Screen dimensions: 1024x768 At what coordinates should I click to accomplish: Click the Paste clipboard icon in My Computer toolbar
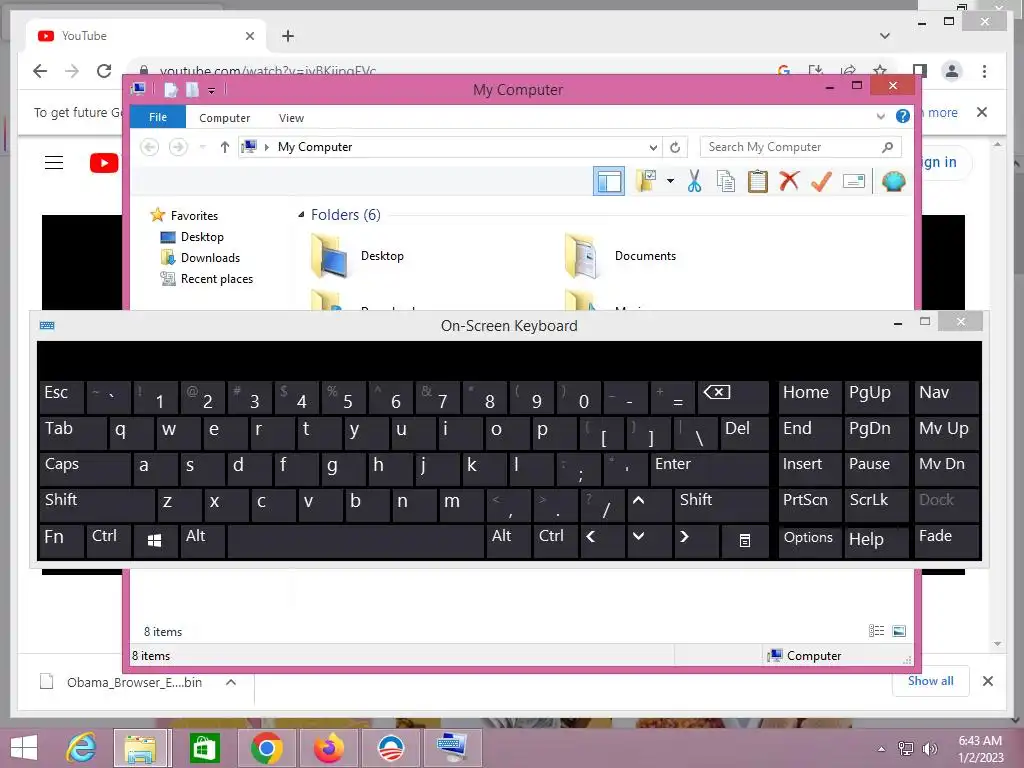[758, 181]
